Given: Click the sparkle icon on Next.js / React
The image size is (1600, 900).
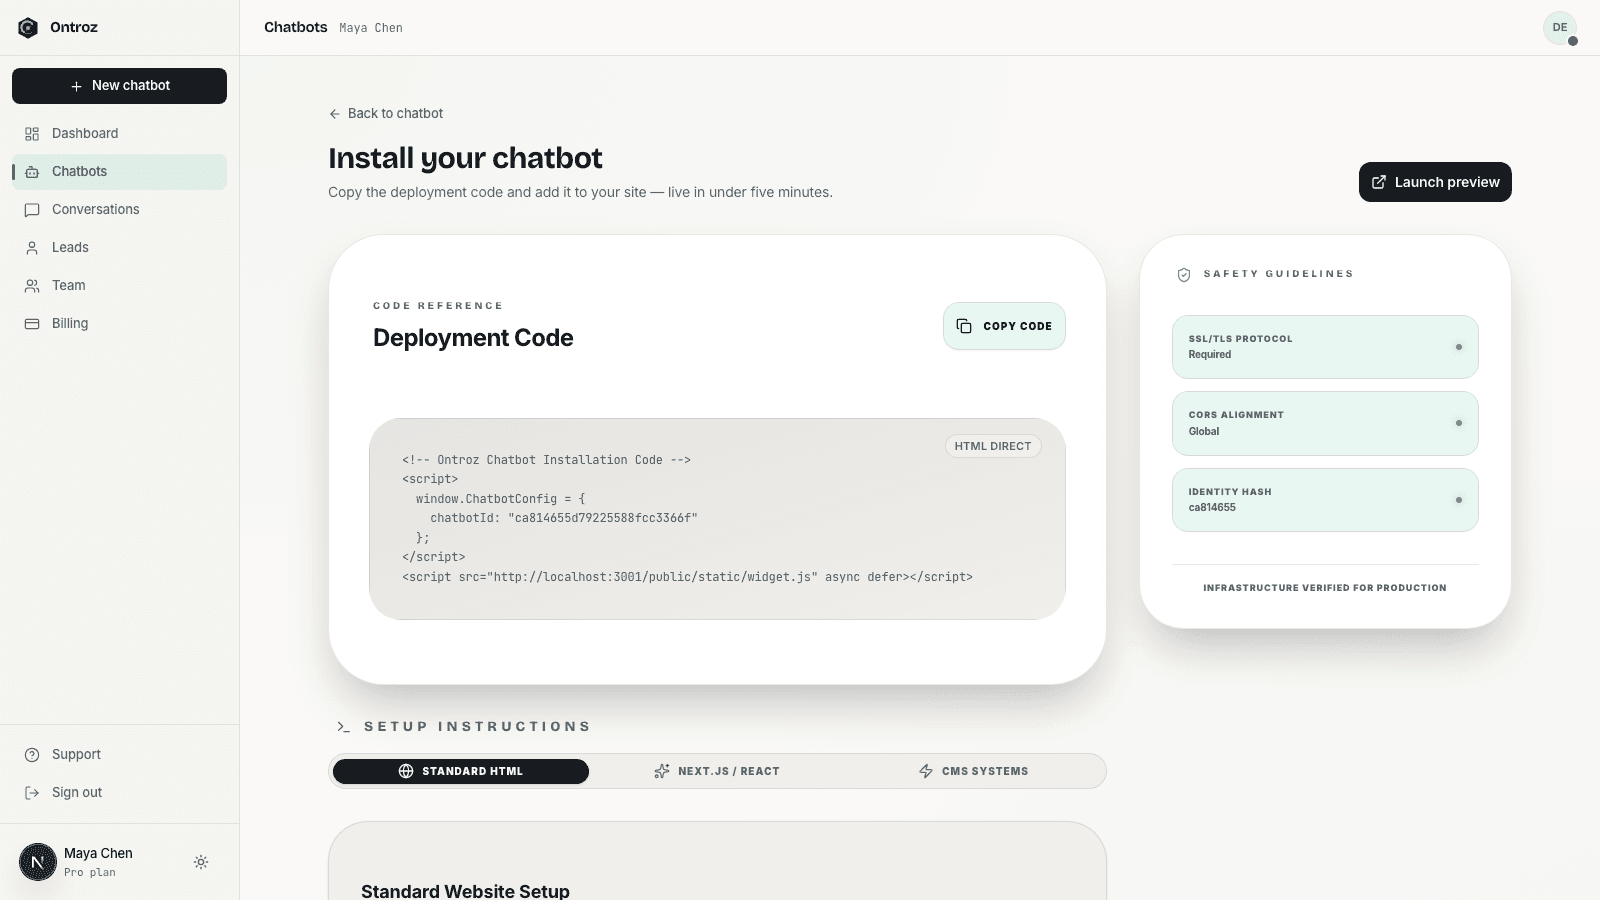Looking at the screenshot, I should pyautogui.click(x=662, y=771).
